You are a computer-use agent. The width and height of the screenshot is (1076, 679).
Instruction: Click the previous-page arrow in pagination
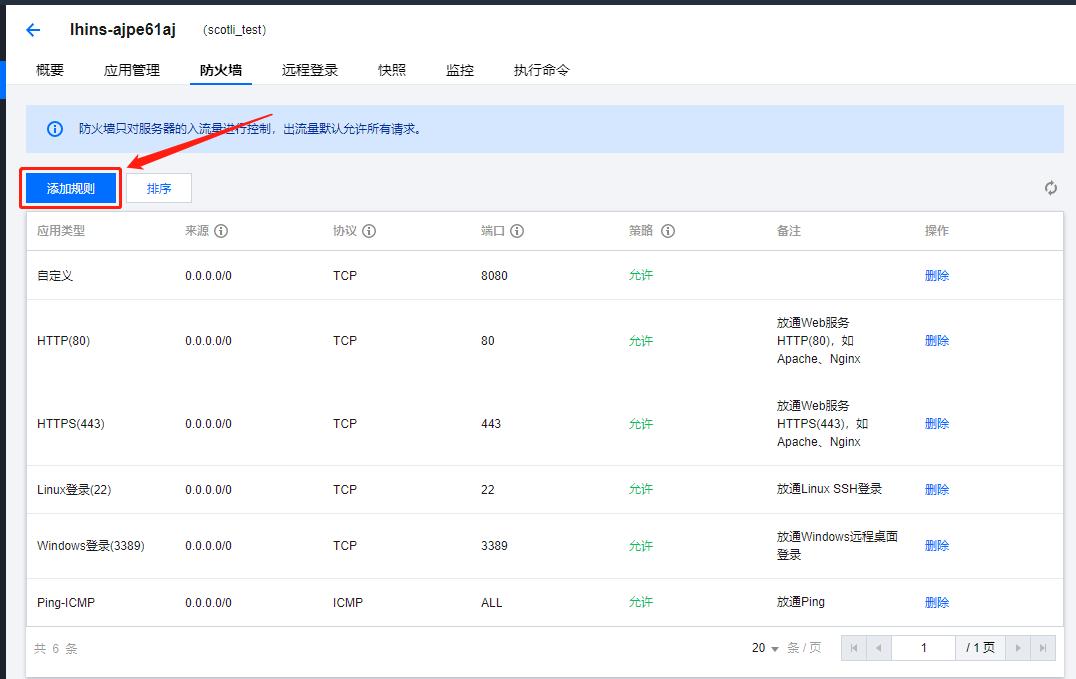878,648
